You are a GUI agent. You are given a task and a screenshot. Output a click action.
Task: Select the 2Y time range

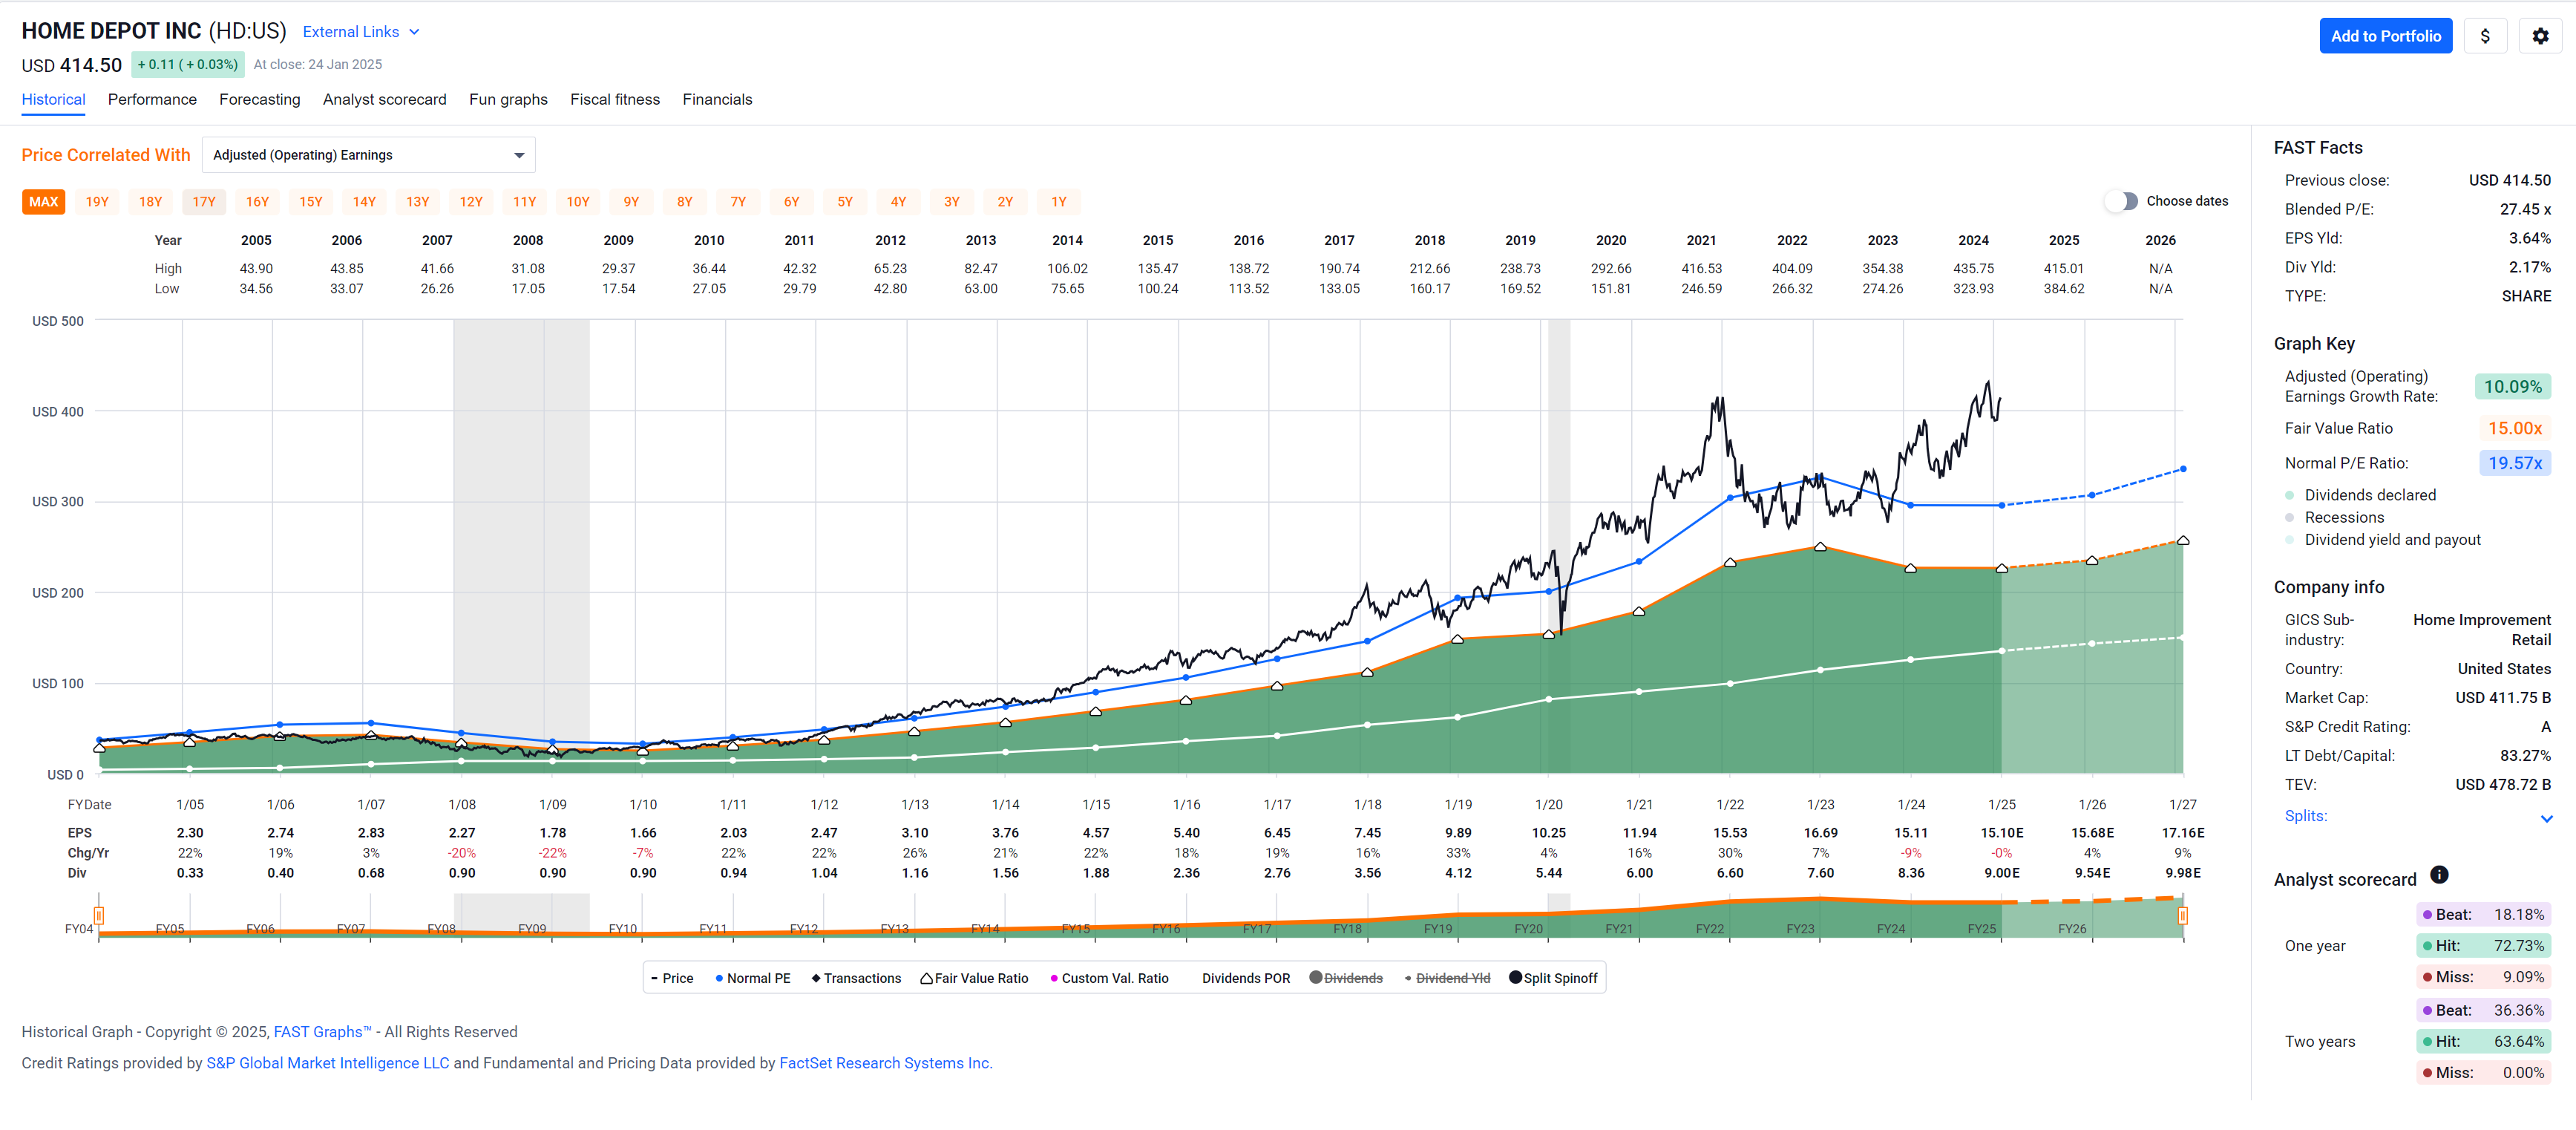click(x=1005, y=201)
